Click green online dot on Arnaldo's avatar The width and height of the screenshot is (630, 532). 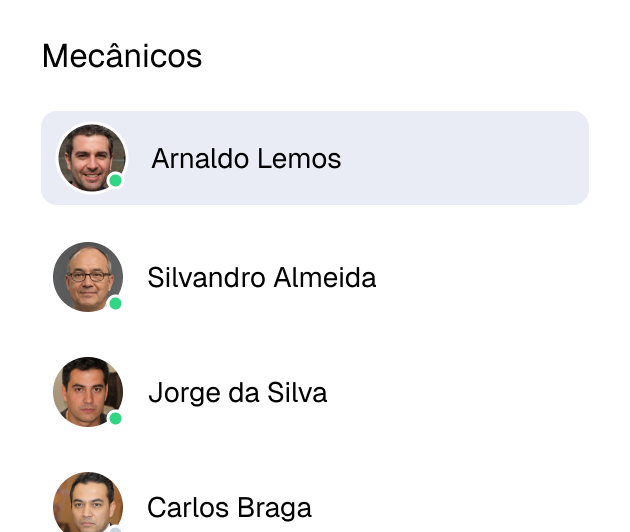point(116,181)
